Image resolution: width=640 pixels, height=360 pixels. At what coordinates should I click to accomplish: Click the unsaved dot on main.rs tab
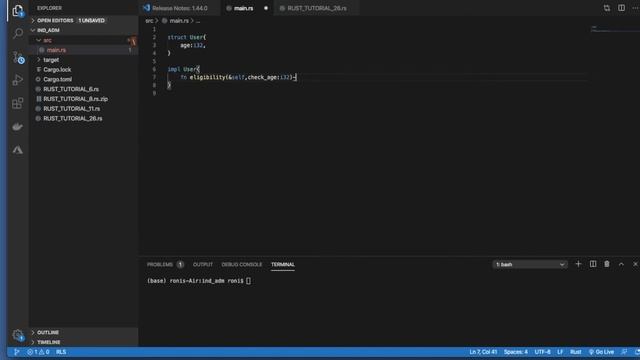(x=266, y=8)
